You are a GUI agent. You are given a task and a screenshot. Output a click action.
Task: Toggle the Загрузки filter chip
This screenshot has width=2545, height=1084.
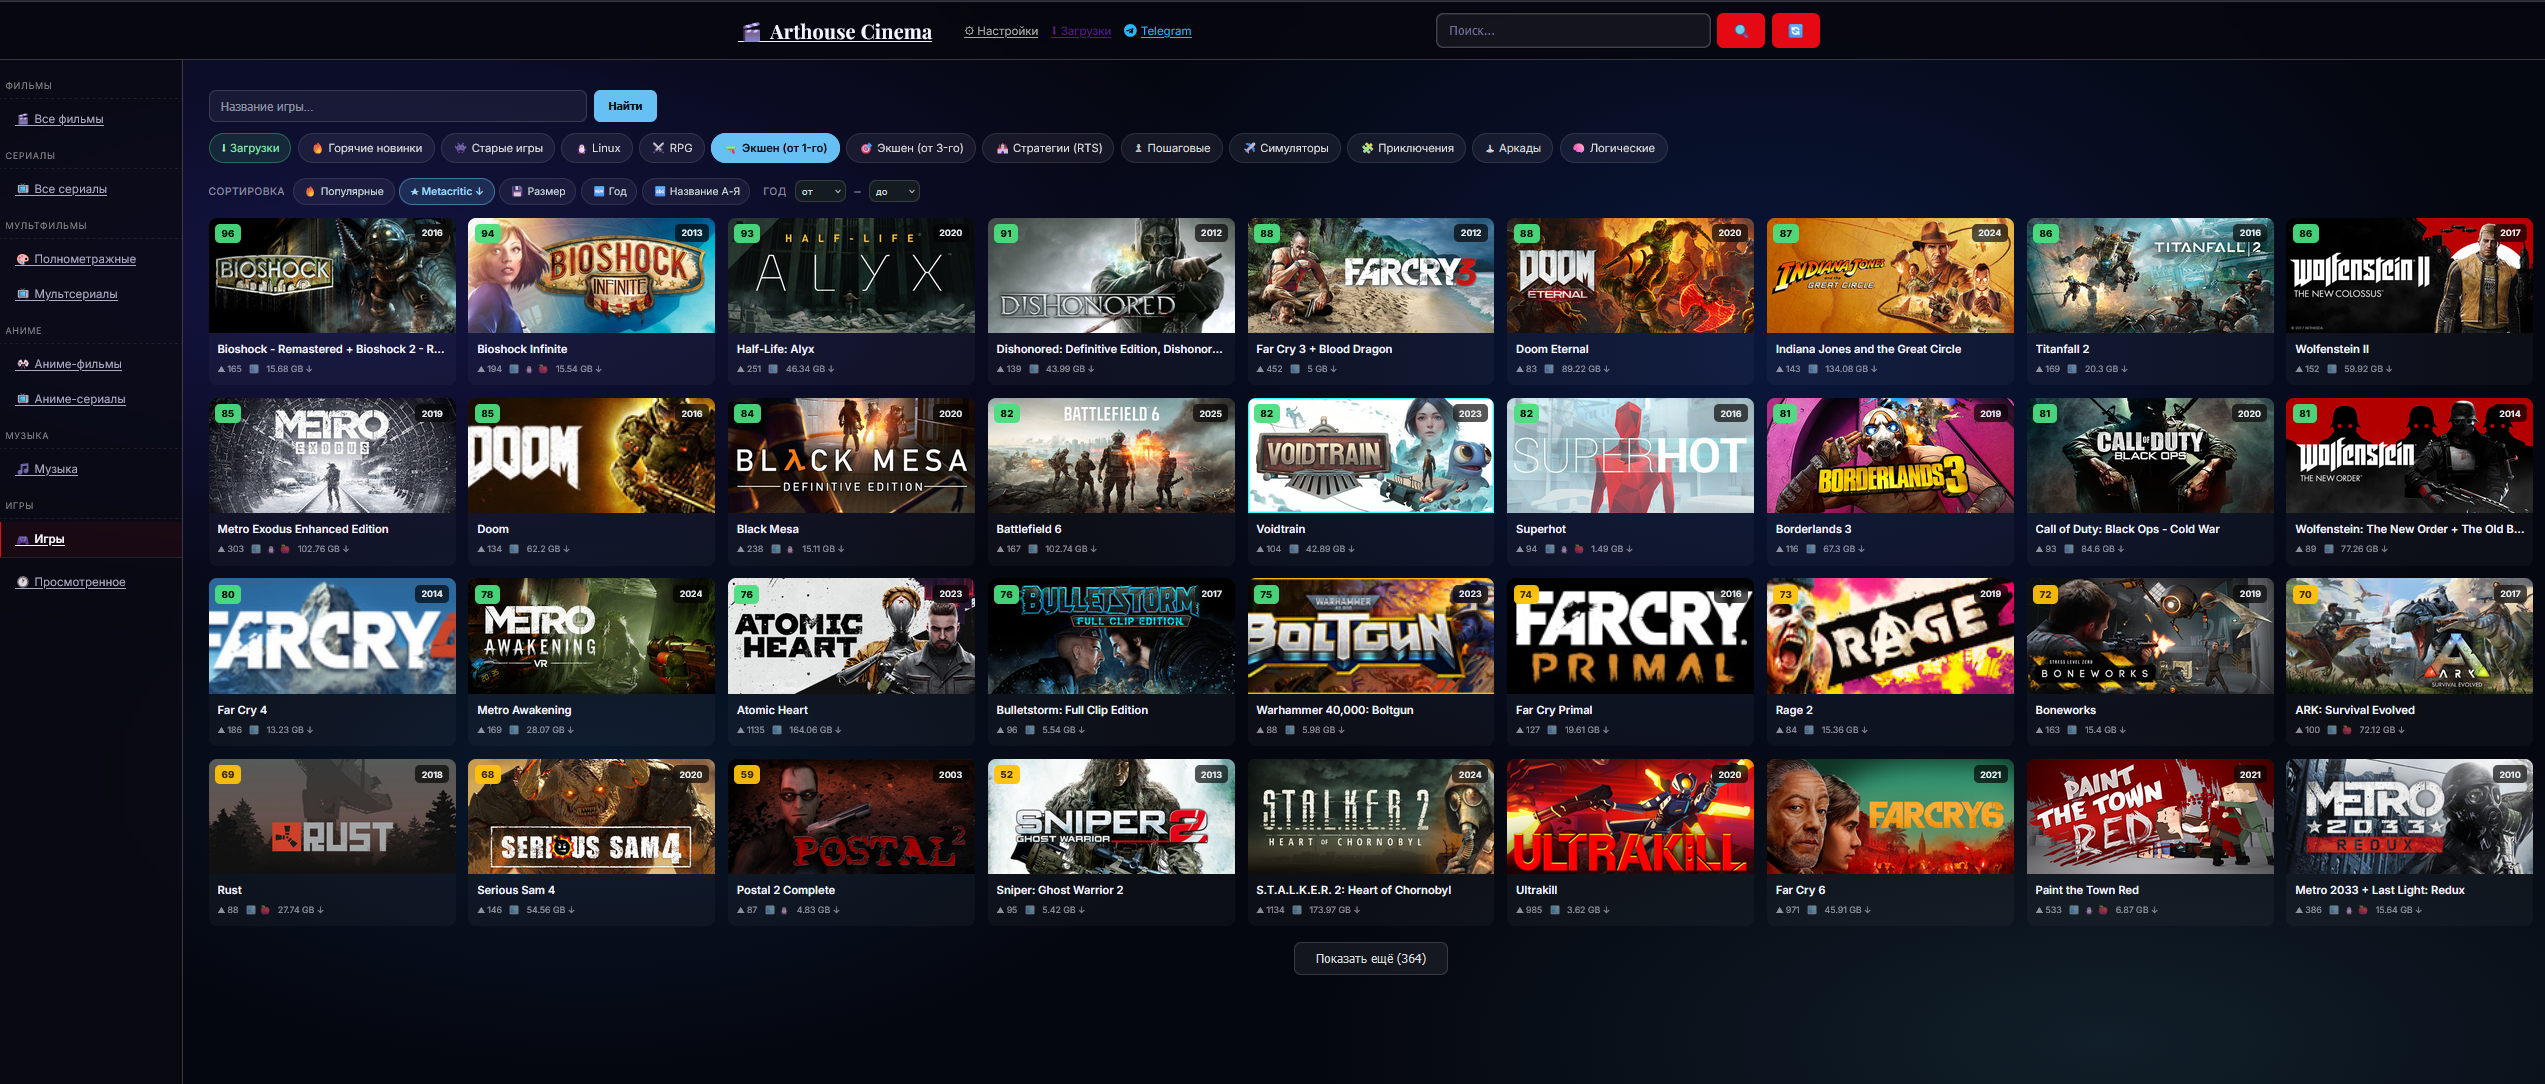(250, 148)
